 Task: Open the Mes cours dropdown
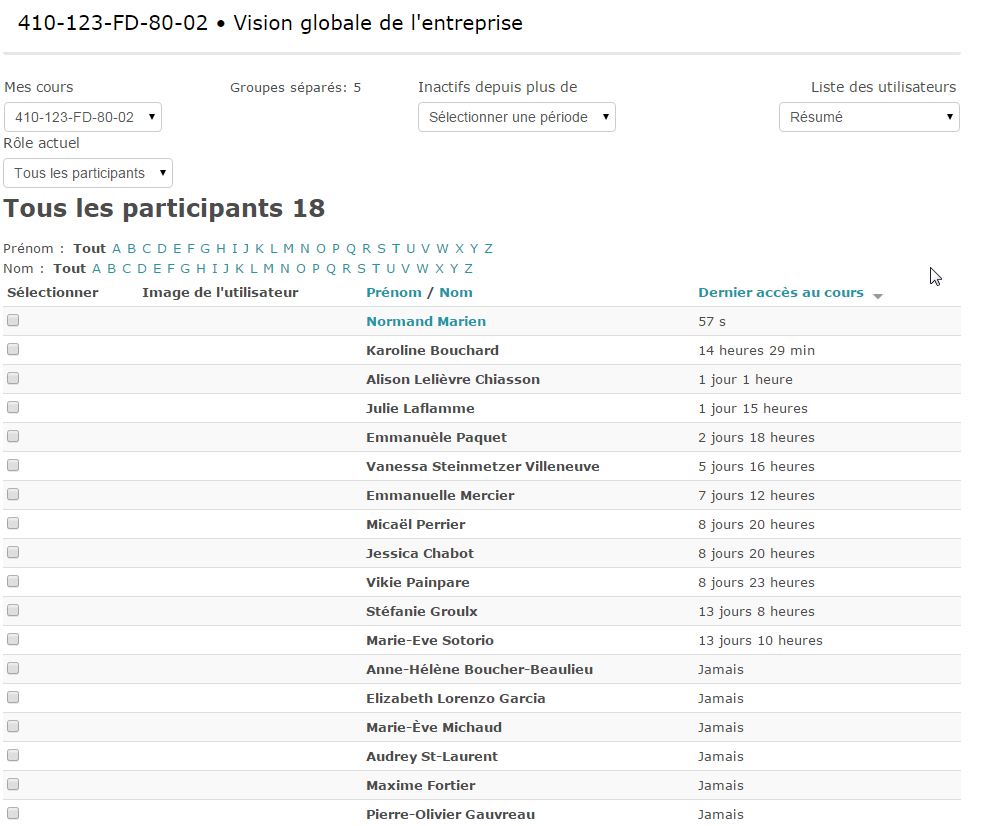point(83,117)
